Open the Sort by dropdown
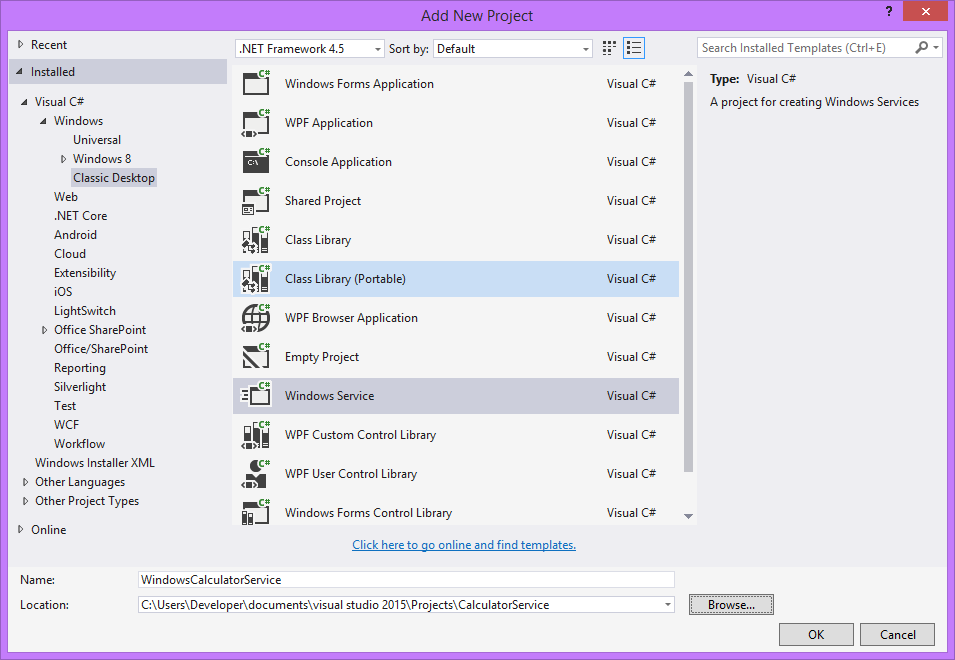Image resolution: width=955 pixels, height=660 pixels. [514, 49]
